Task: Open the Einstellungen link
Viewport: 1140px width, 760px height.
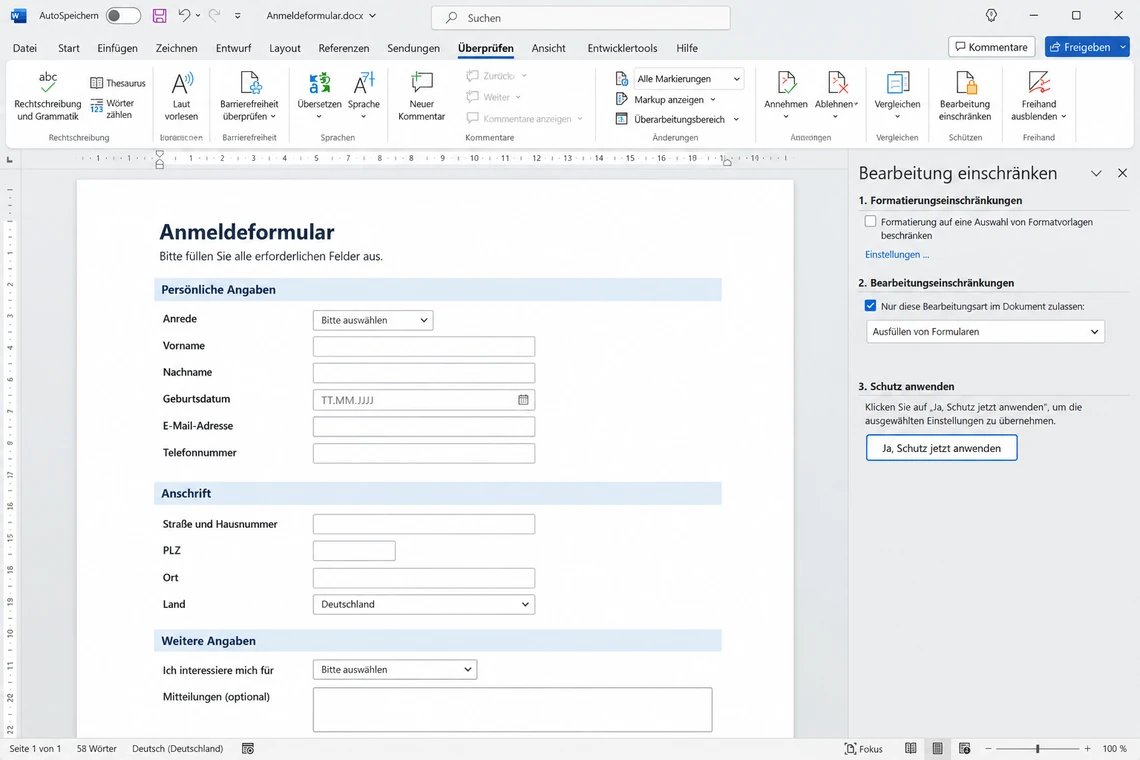Action: click(x=896, y=255)
